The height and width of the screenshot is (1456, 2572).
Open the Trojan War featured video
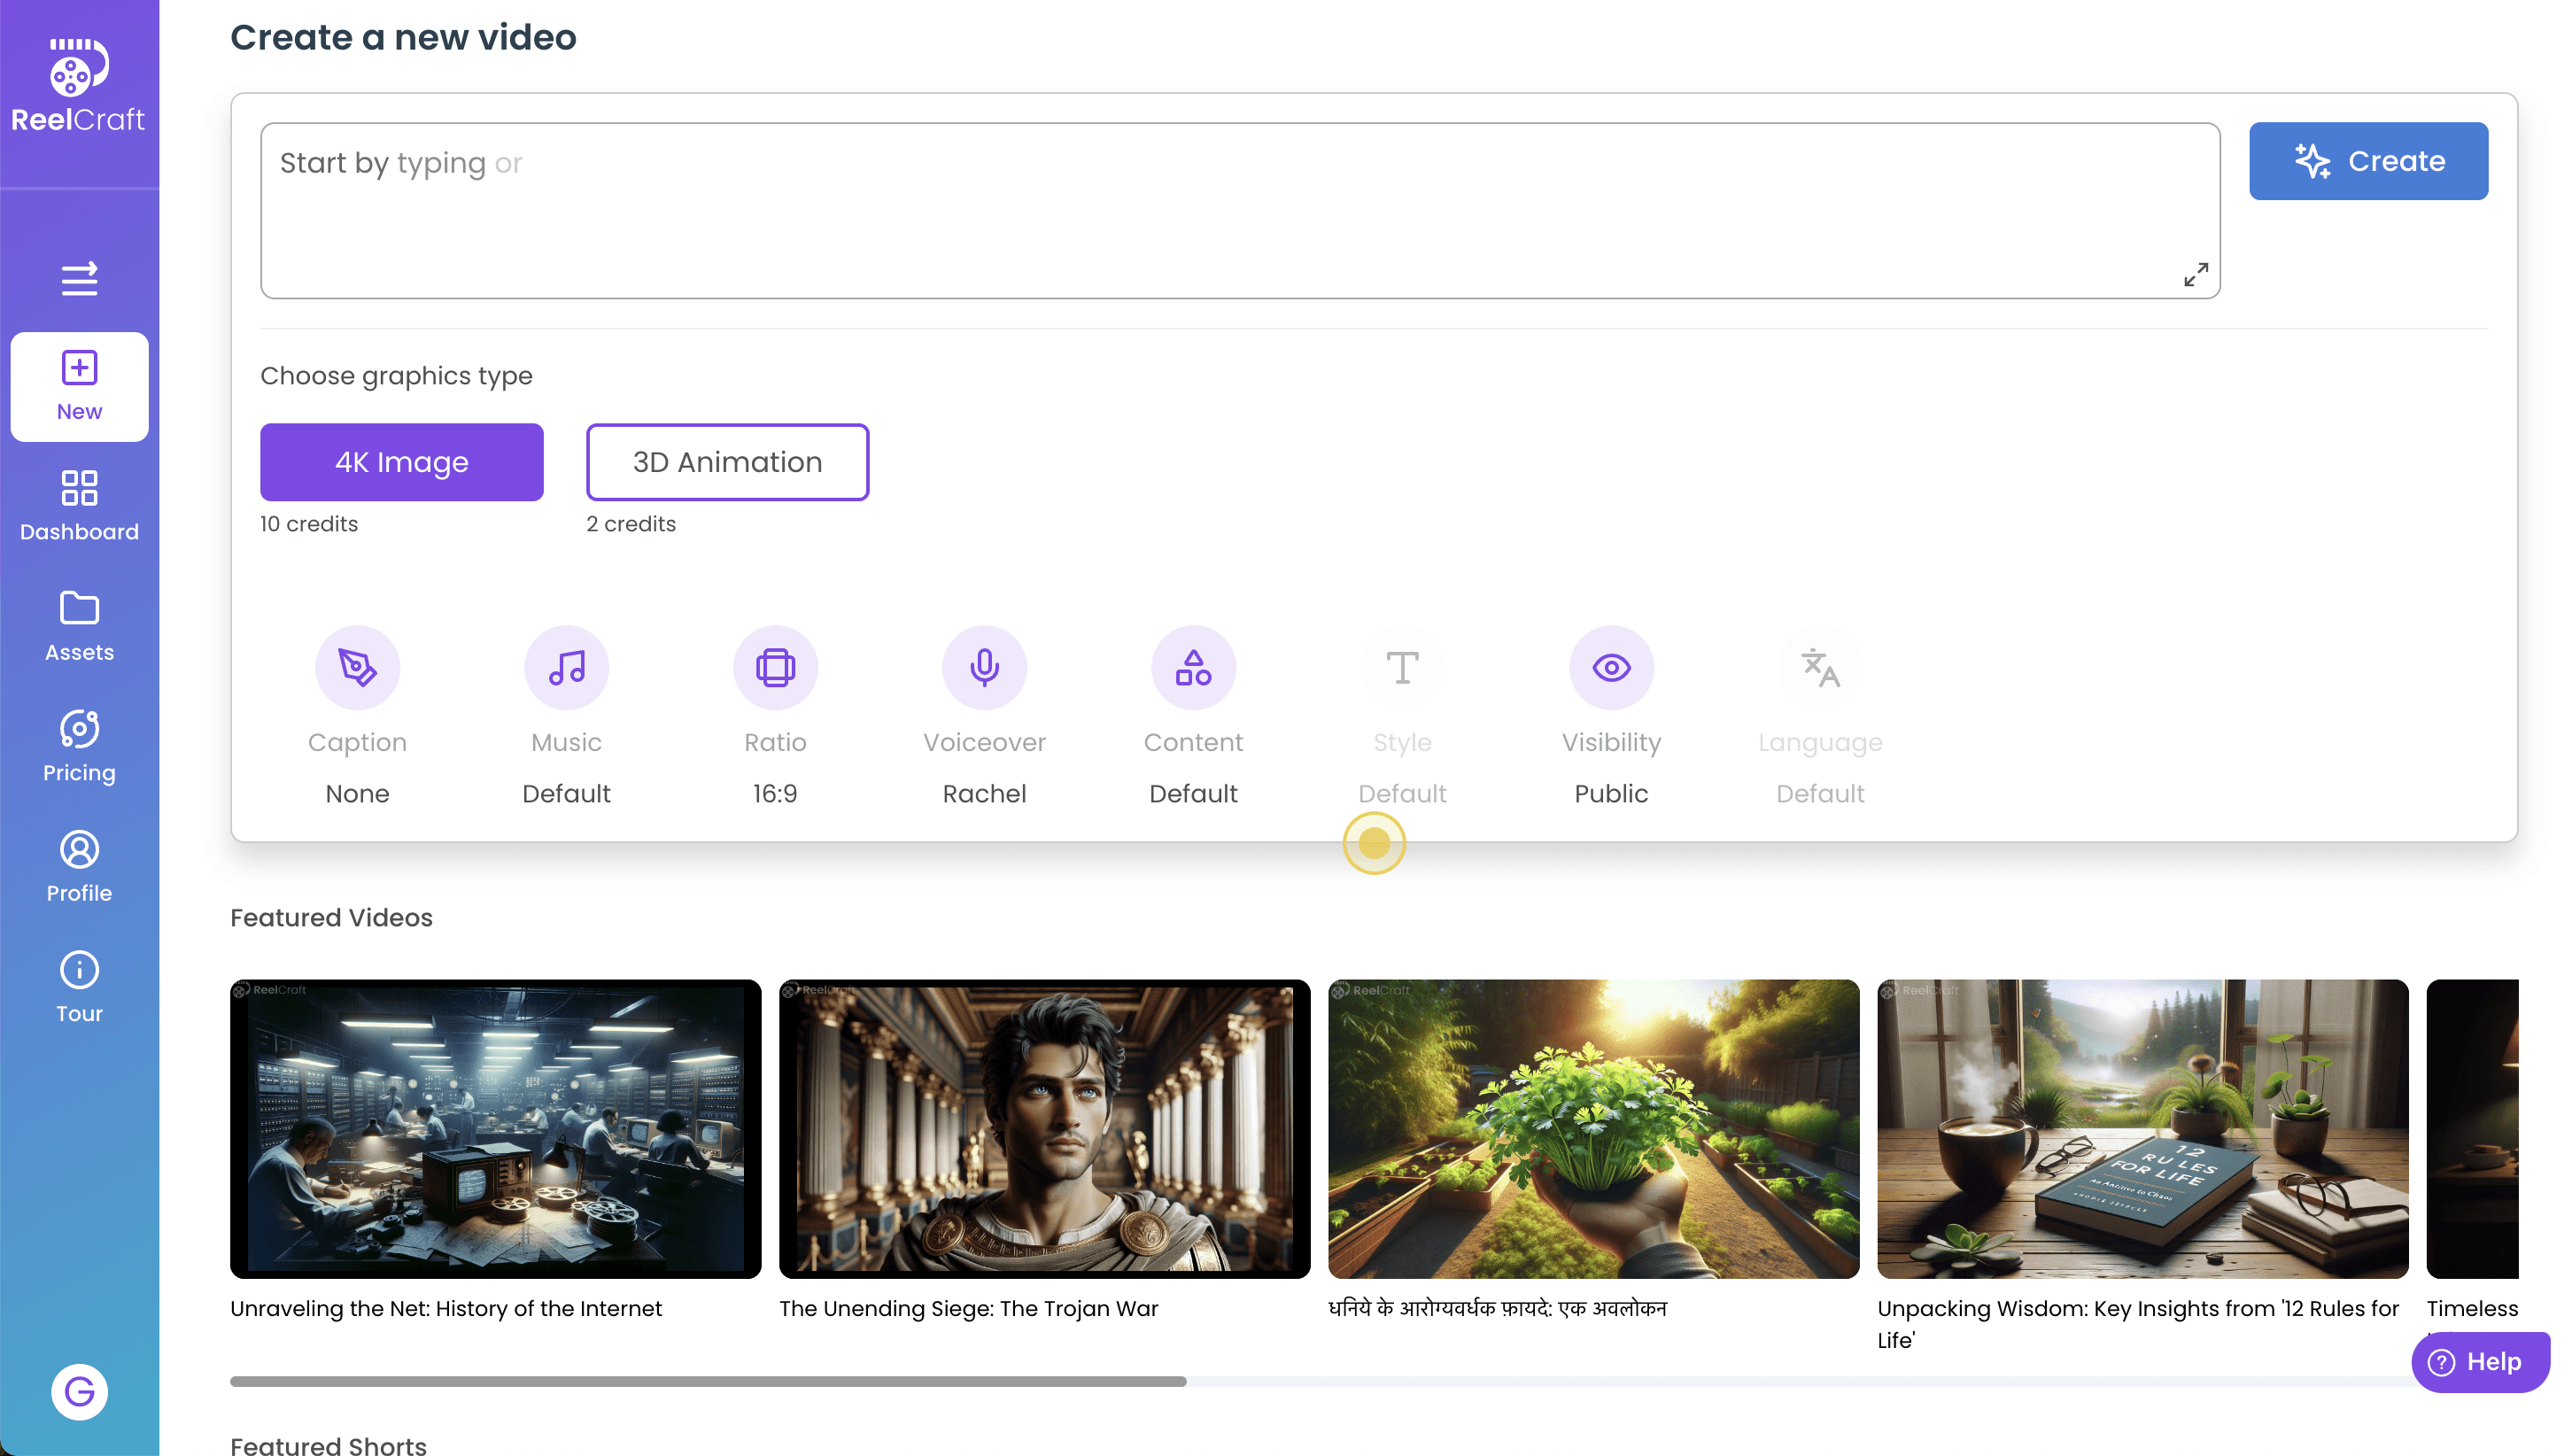pyautogui.click(x=1044, y=1128)
